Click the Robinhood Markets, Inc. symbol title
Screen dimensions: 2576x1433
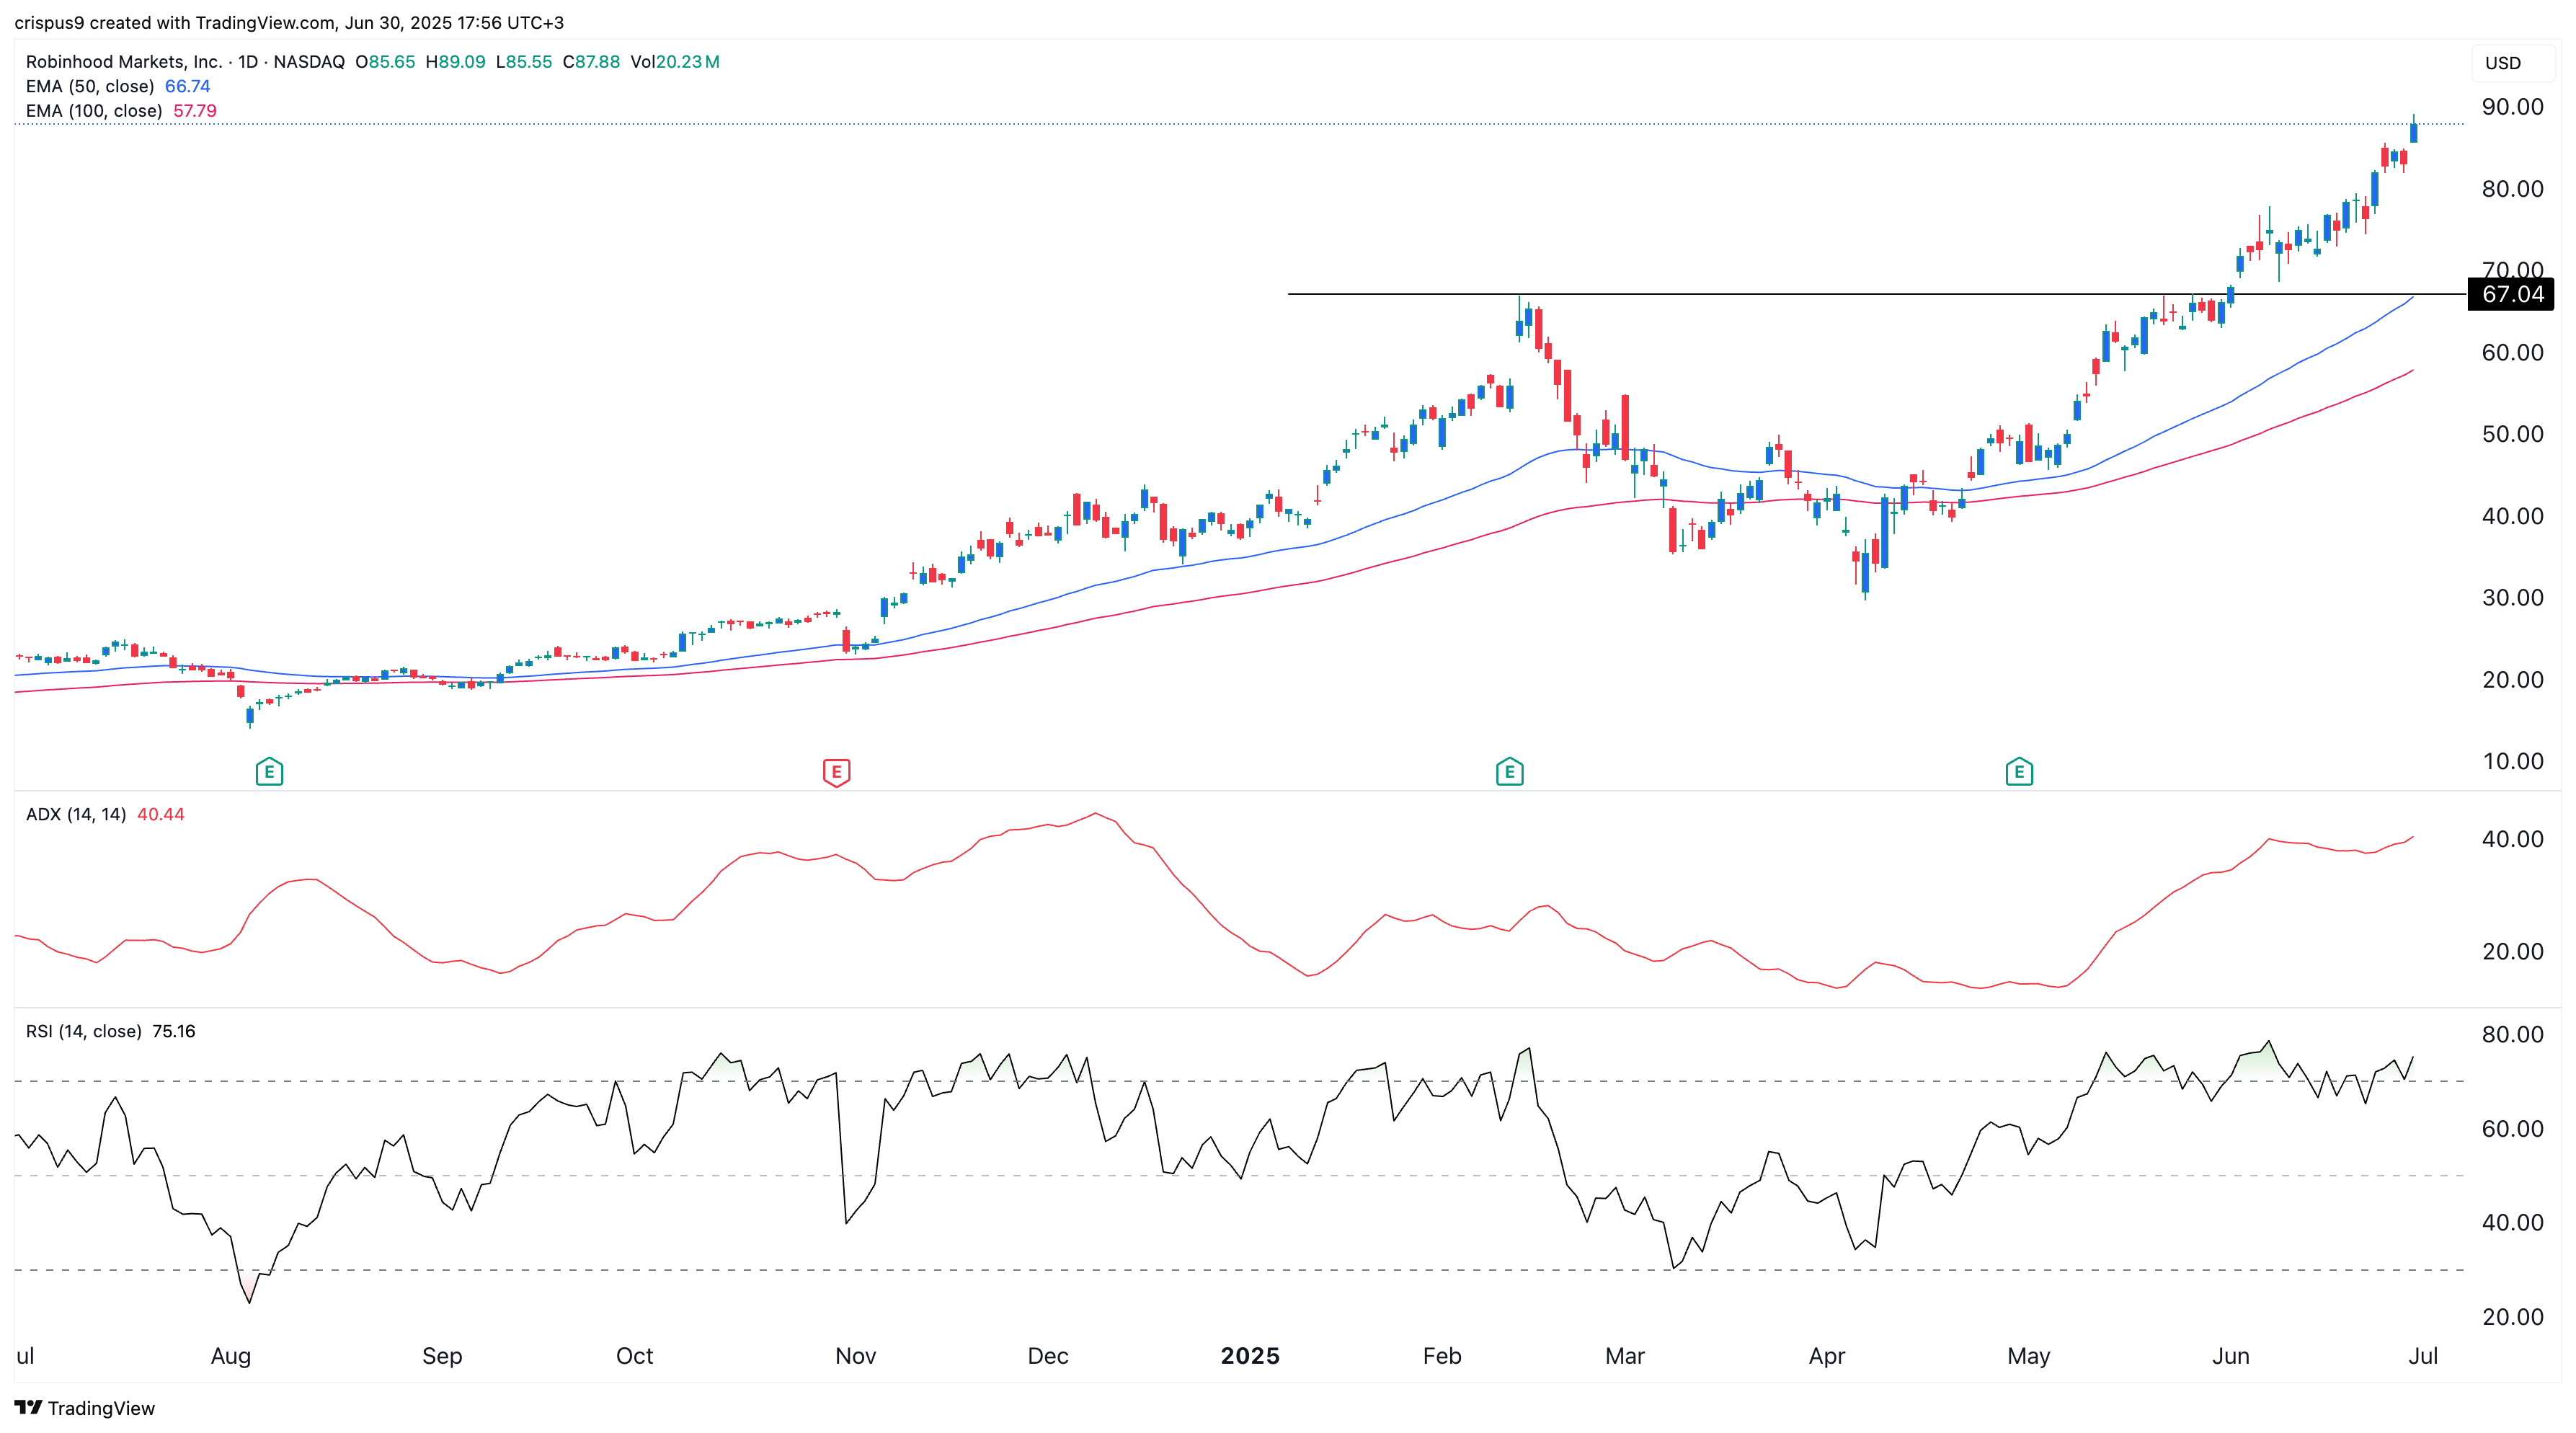point(124,62)
